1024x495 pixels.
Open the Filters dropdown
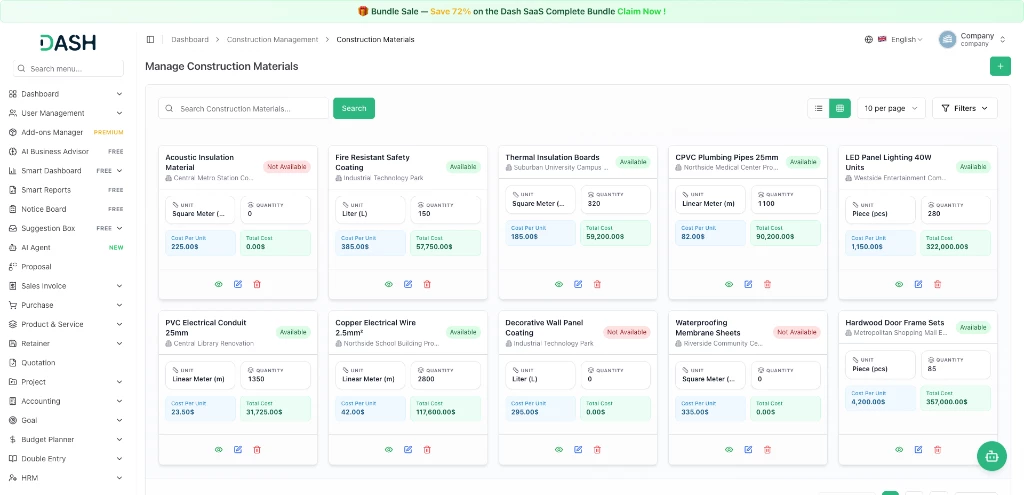pos(965,108)
